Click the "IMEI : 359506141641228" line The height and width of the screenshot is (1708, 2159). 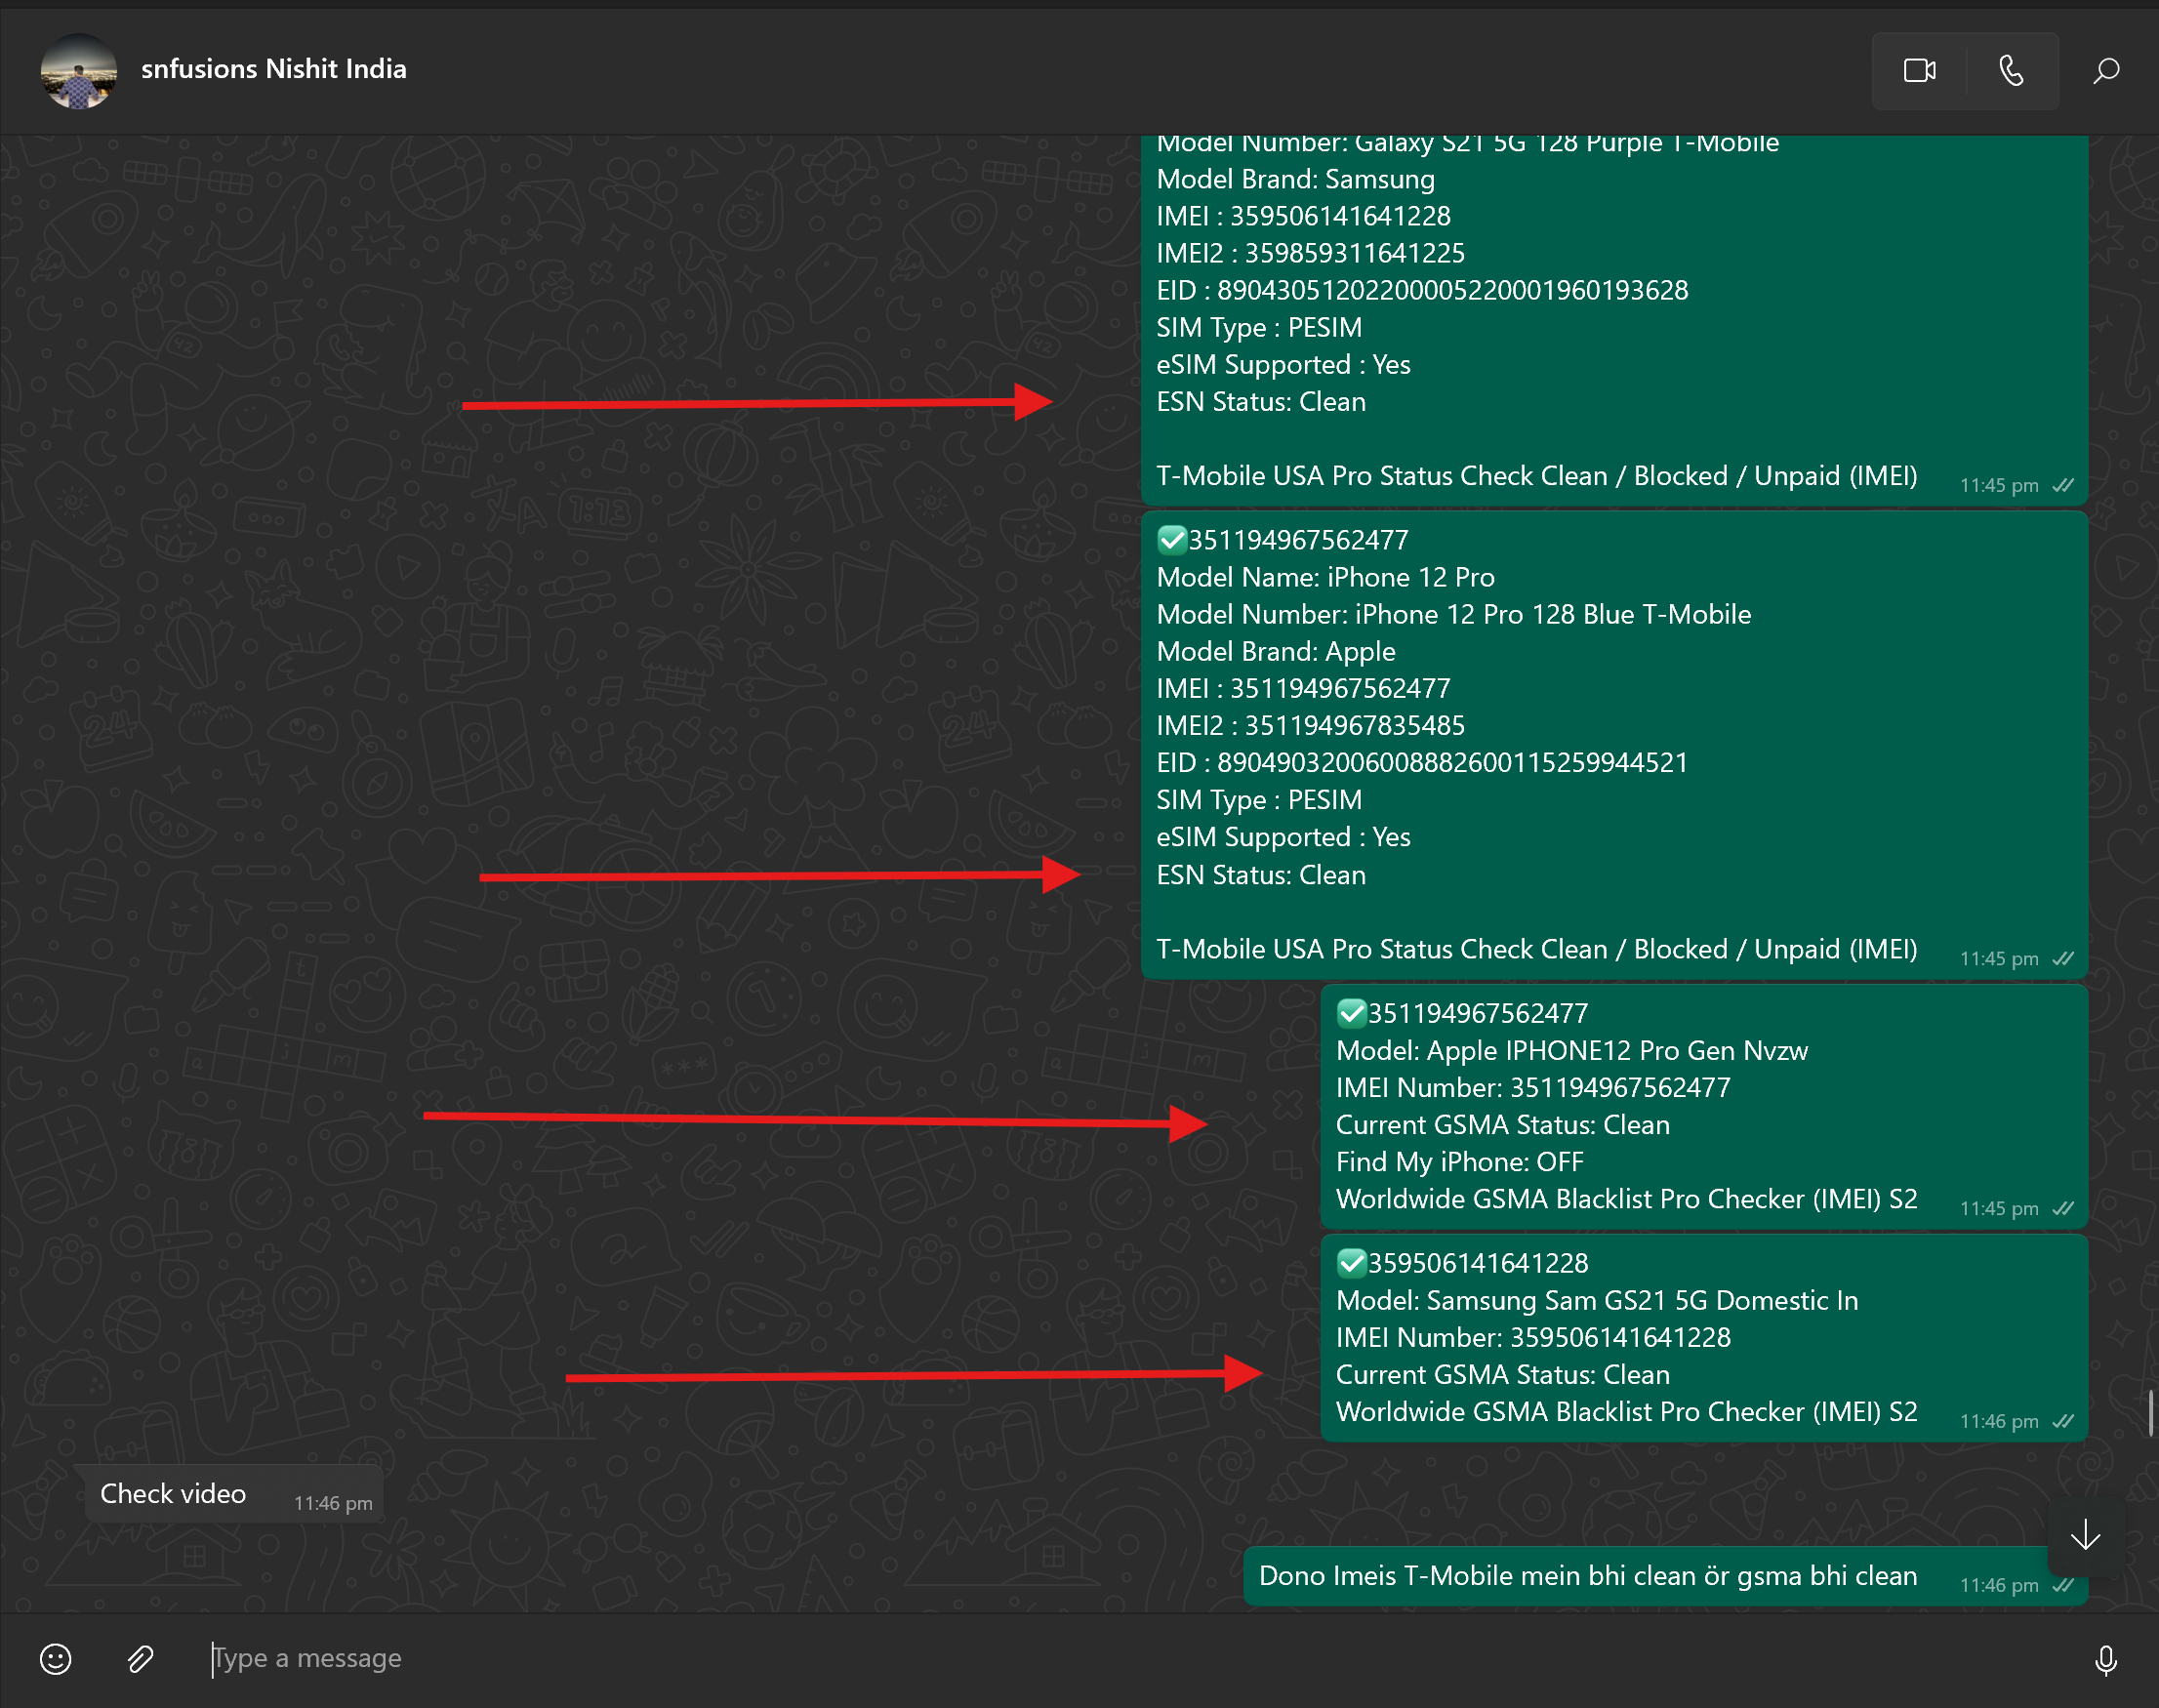(x=1303, y=216)
